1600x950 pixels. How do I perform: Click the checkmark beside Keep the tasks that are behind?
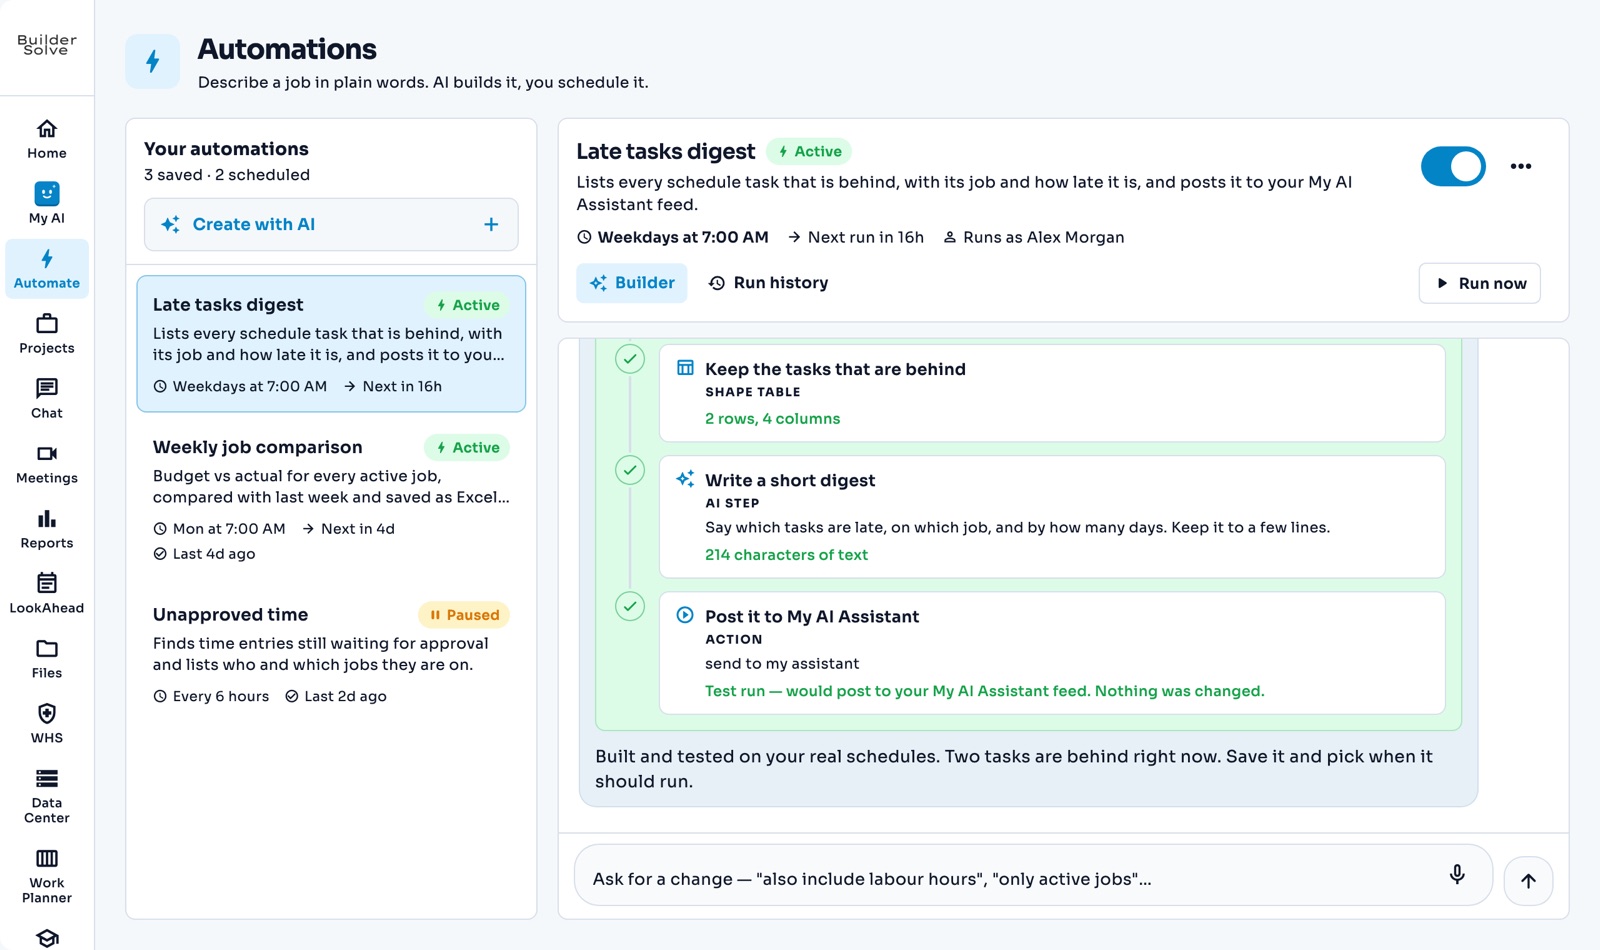630,359
